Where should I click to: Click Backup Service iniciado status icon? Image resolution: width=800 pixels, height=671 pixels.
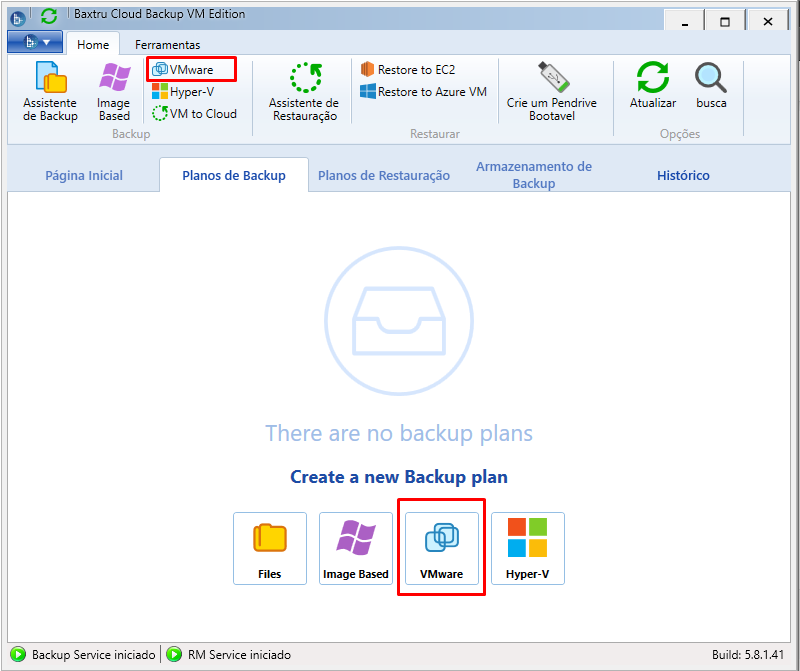coord(18,654)
